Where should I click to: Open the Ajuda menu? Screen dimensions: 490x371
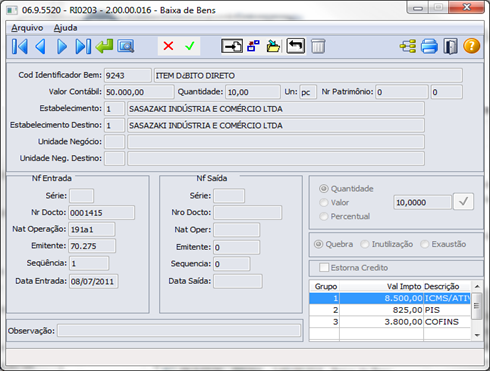(65, 28)
